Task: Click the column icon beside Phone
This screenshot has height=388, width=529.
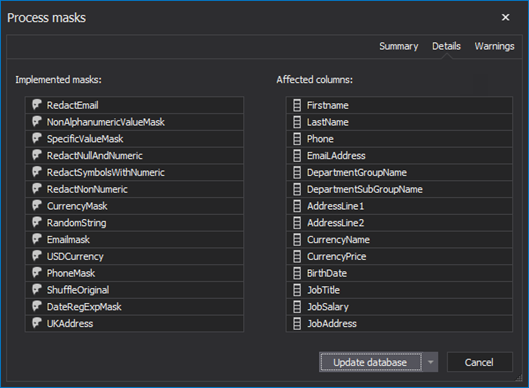Action: pyautogui.click(x=297, y=139)
